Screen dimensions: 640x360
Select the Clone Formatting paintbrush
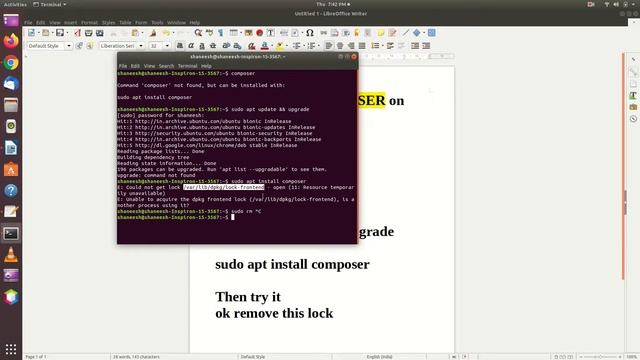pyautogui.click(x=153, y=33)
